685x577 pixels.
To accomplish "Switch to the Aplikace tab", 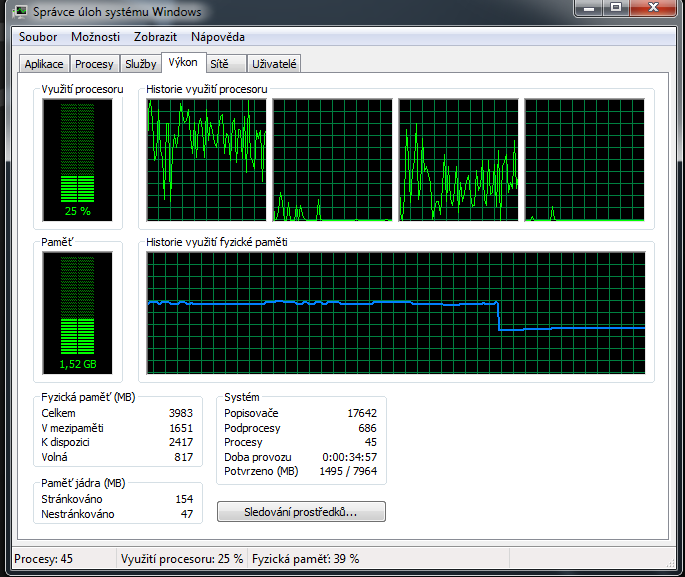I will (x=44, y=64).
